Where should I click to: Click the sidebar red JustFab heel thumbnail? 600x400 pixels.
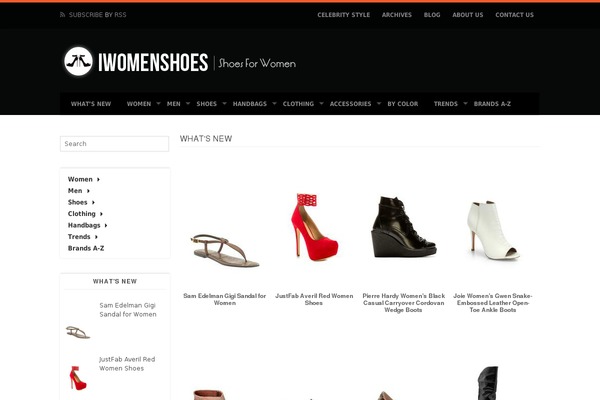78,378
